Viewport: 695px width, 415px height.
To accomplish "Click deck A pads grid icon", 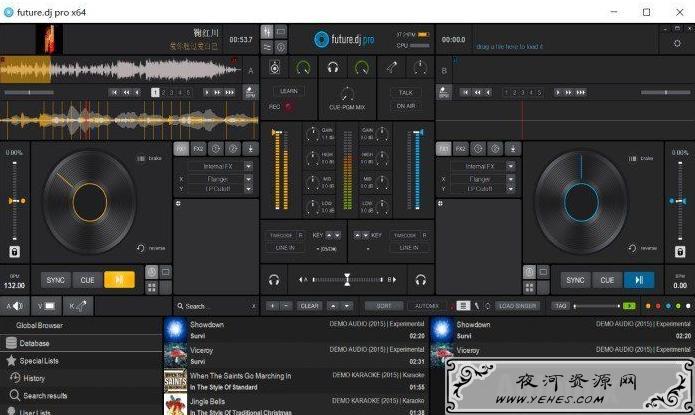I will pos(152,288).
